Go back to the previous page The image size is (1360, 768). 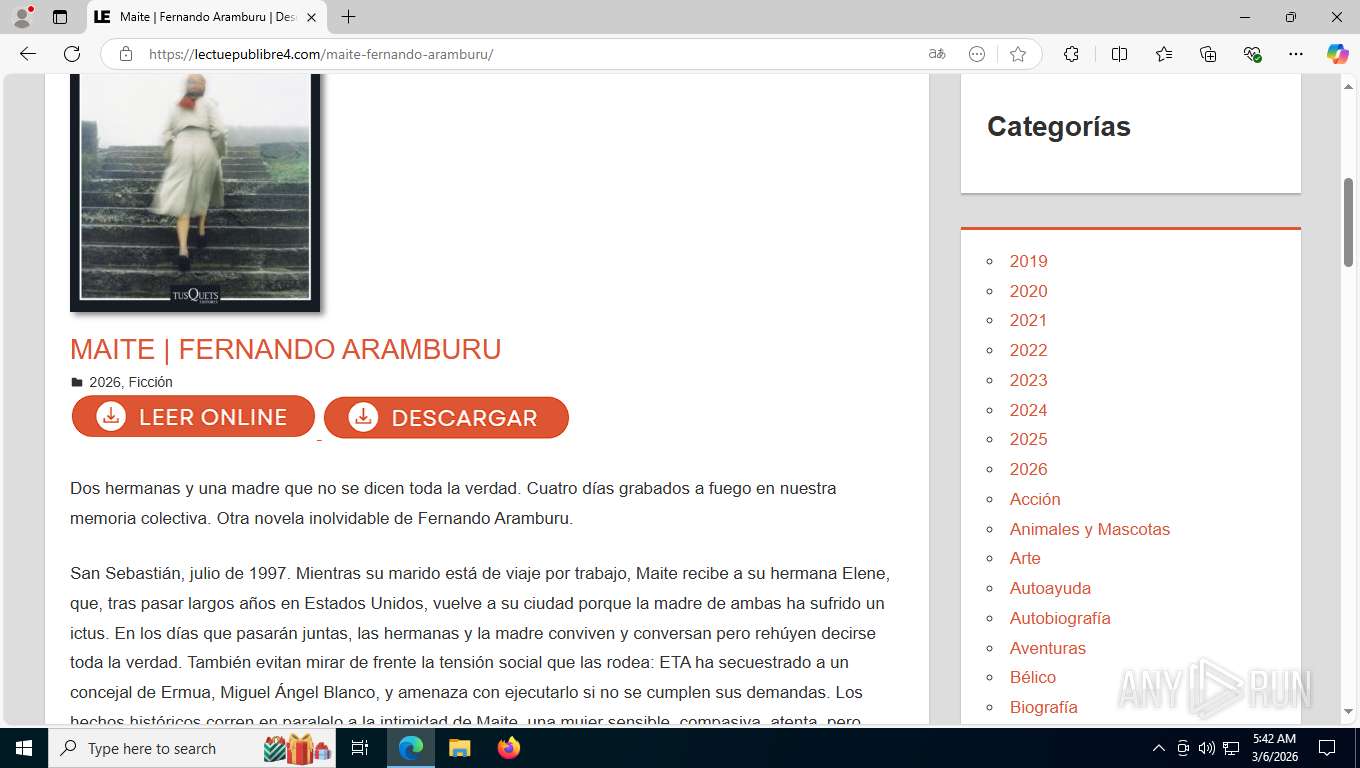coord(28,54)
